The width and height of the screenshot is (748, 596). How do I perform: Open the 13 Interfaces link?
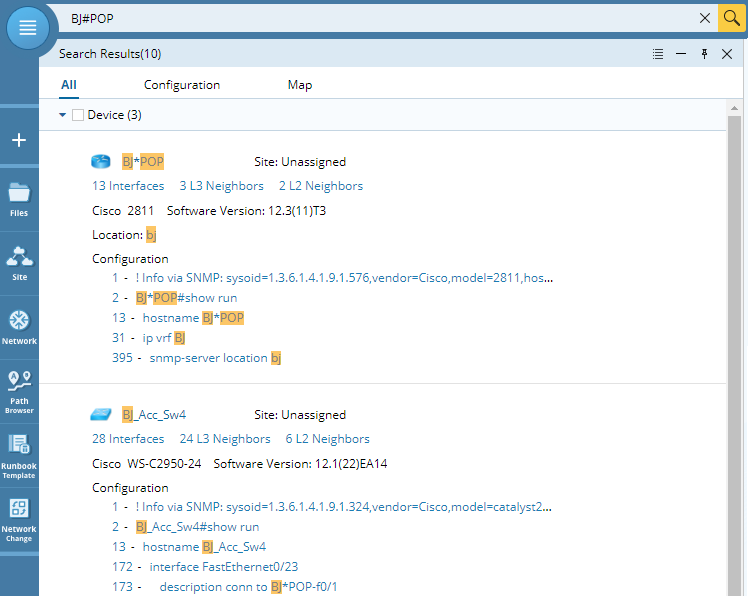128,186
